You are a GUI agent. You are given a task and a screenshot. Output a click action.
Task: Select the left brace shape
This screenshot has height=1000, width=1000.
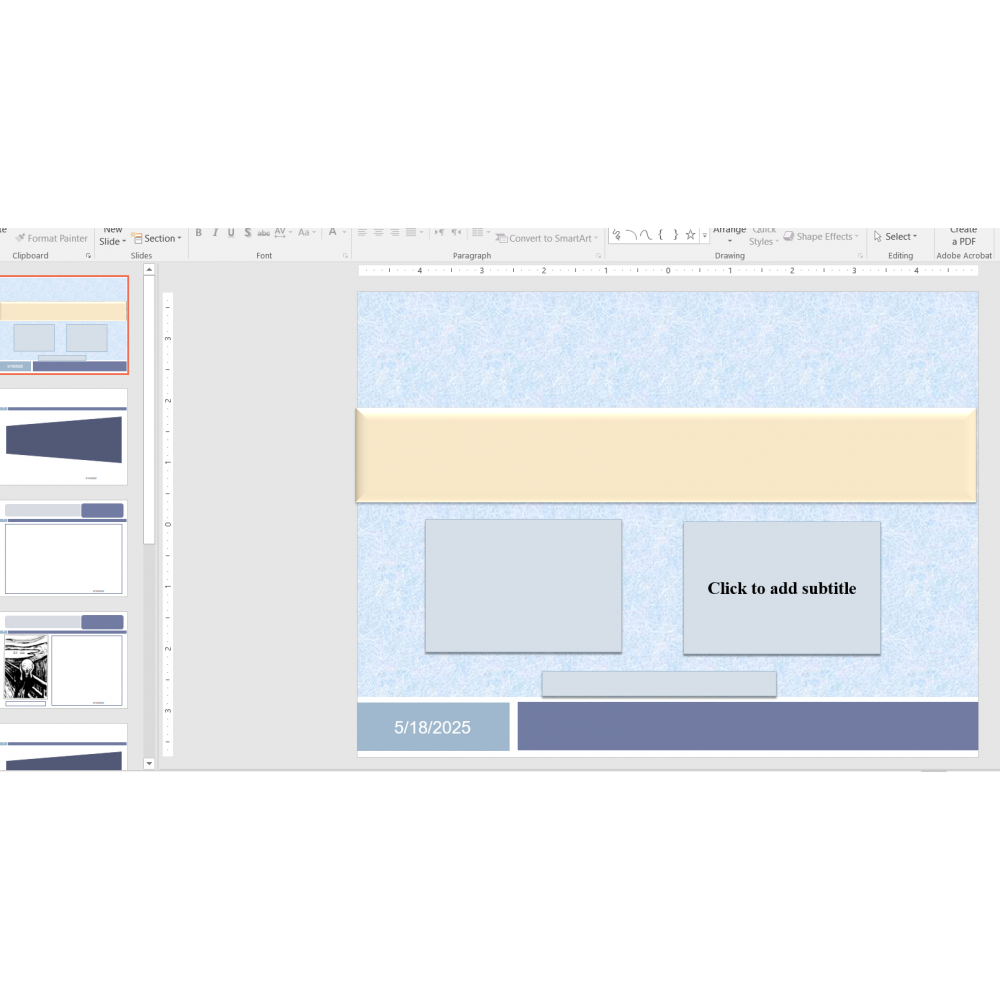[x=660, y=235]
